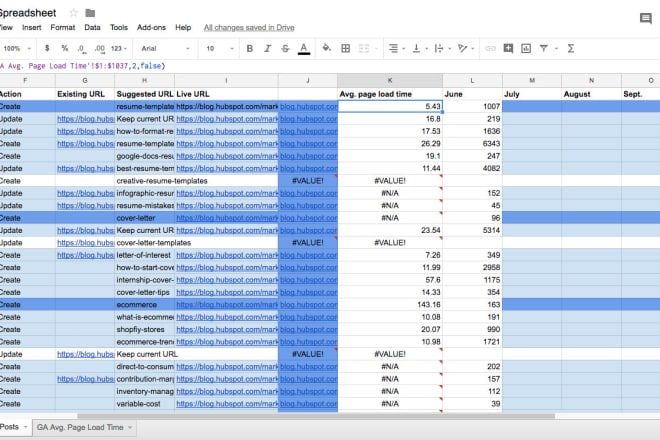Screen dimensions: 660x440
Task: Click inside the formula bar
Action: pyautogui.click(x=328, y=66)
